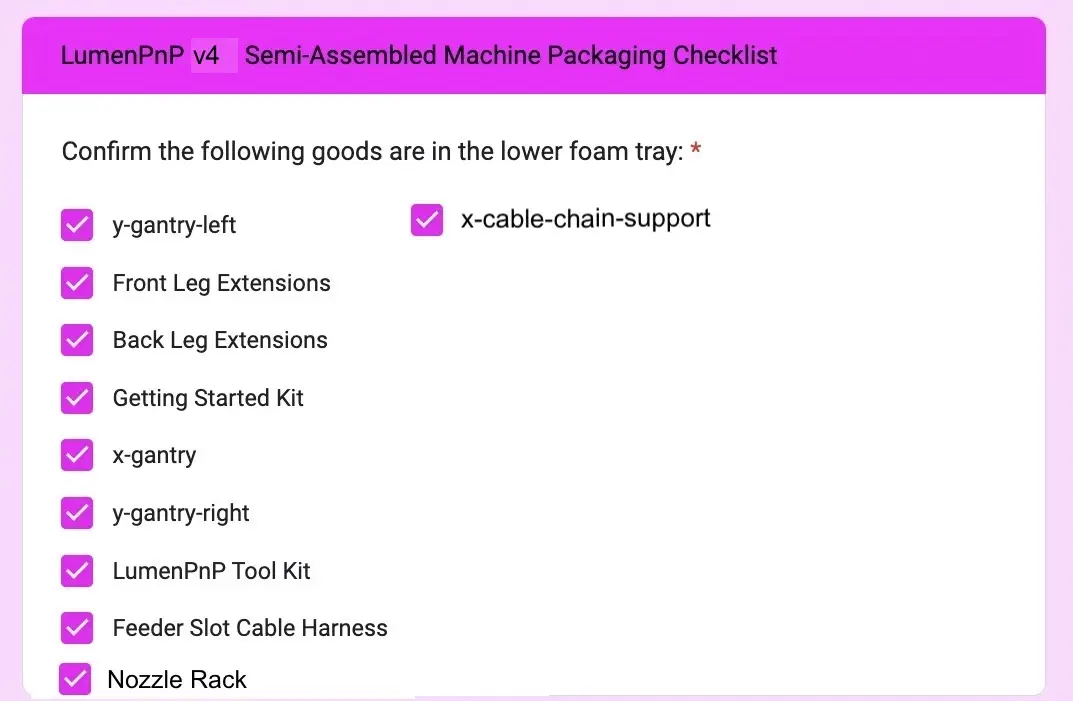Click the "x-cable-chain-support" label text

585,219
